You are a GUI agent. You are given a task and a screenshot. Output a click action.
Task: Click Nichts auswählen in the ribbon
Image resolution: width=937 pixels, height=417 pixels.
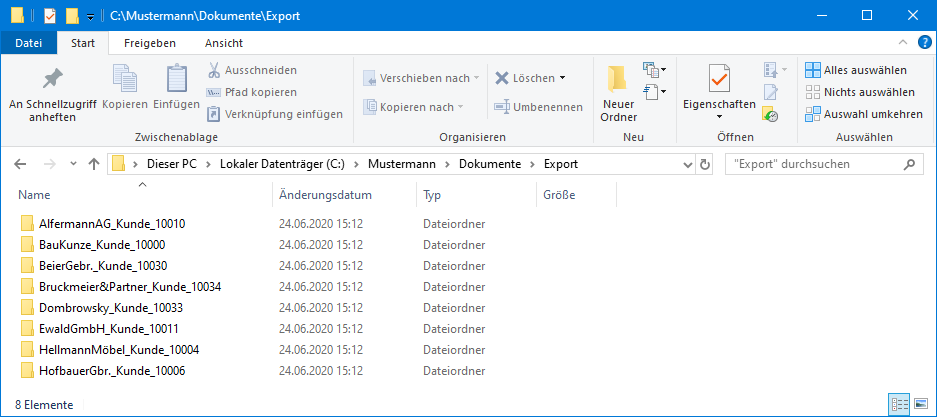860,92
